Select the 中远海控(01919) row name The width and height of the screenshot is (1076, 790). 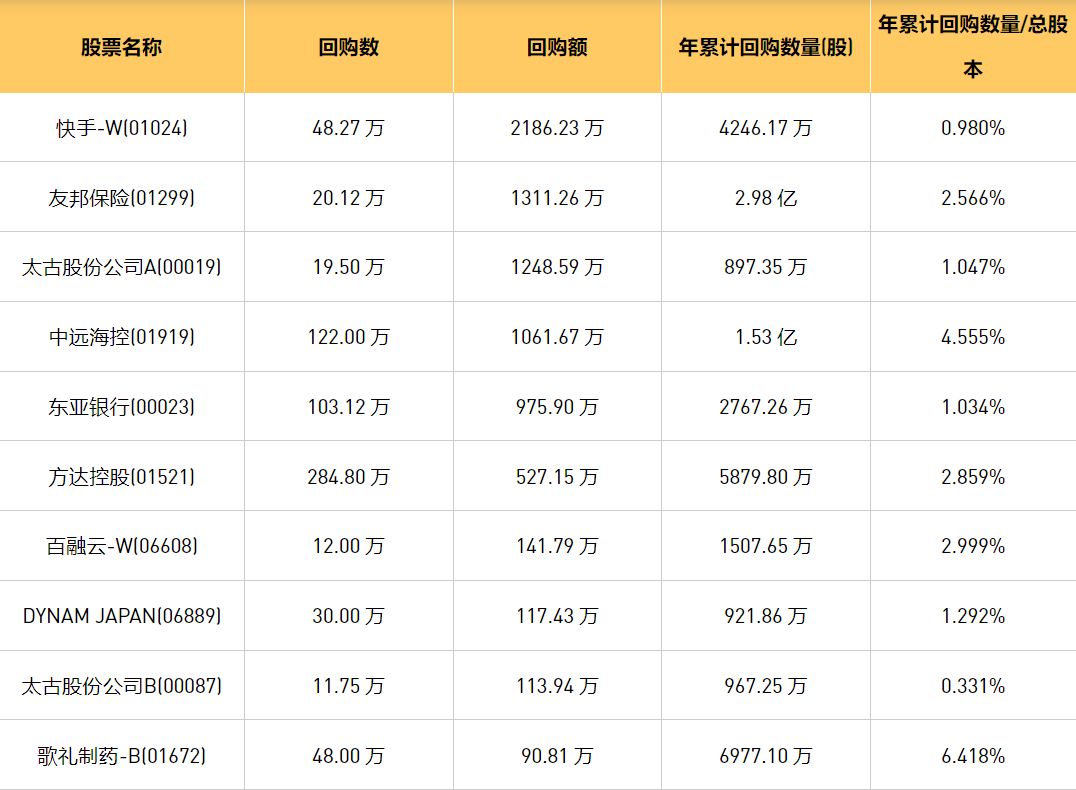pos(122,337)
